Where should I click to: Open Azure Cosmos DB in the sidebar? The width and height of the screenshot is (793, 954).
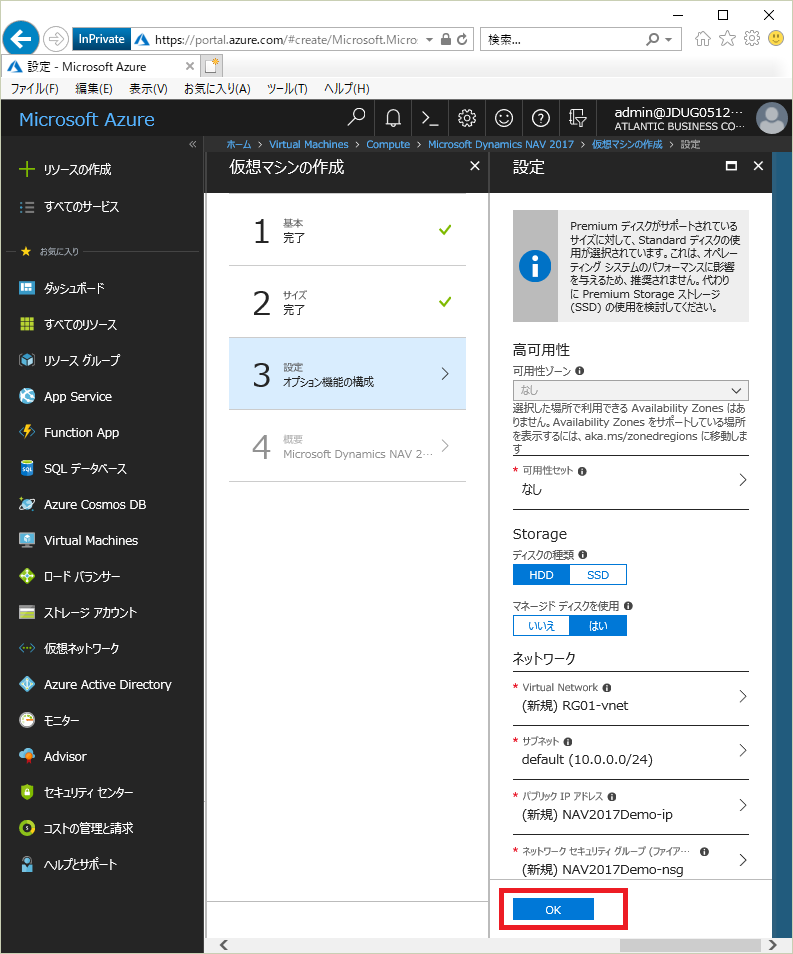[83, 504]
